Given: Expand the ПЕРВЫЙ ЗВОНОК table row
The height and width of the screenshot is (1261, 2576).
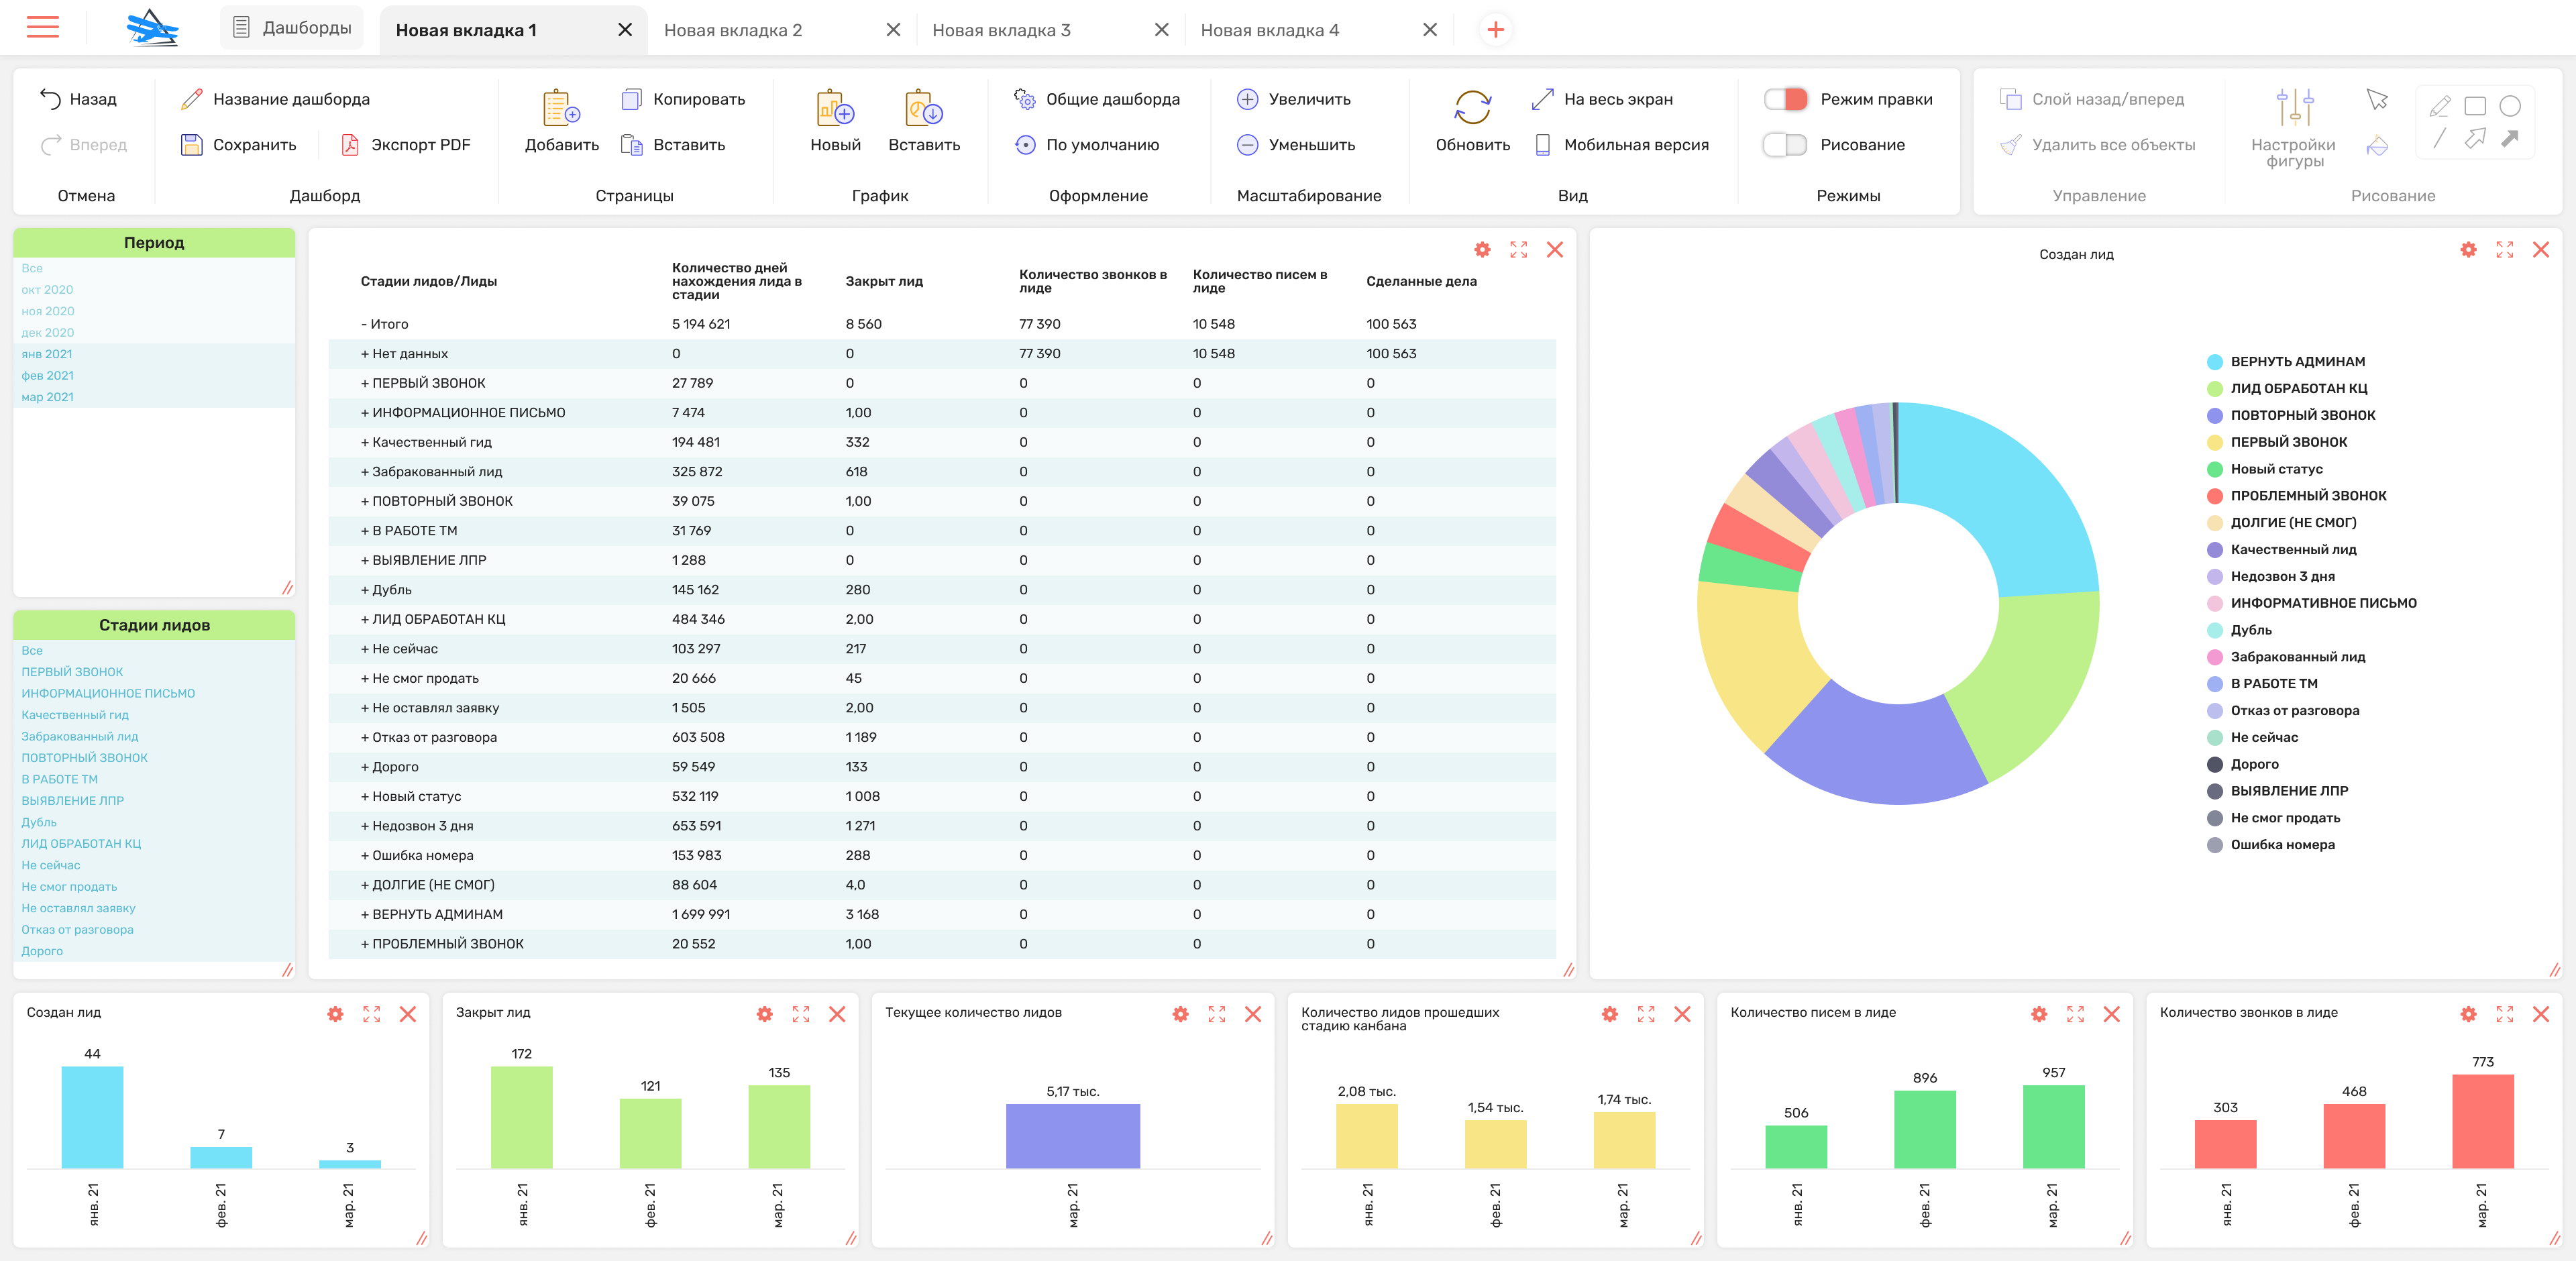Looking at the screenshot, I should tap(365, 383).
